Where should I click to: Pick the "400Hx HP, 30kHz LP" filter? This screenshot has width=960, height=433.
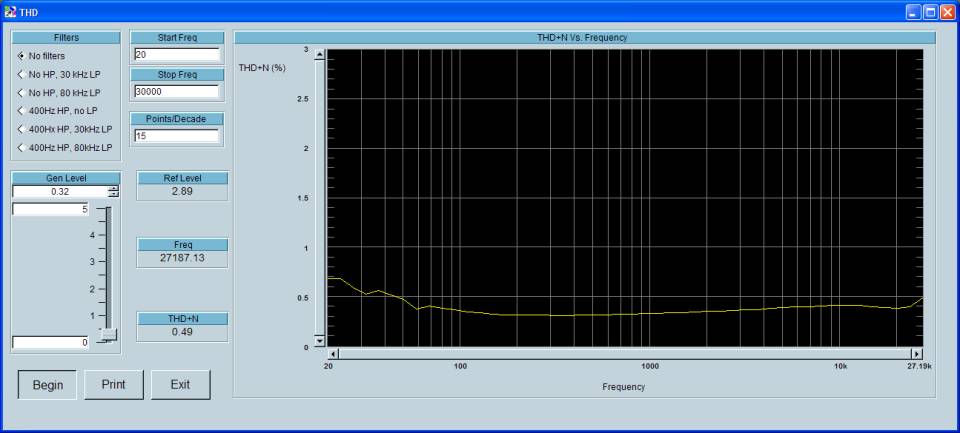point(21,129)
